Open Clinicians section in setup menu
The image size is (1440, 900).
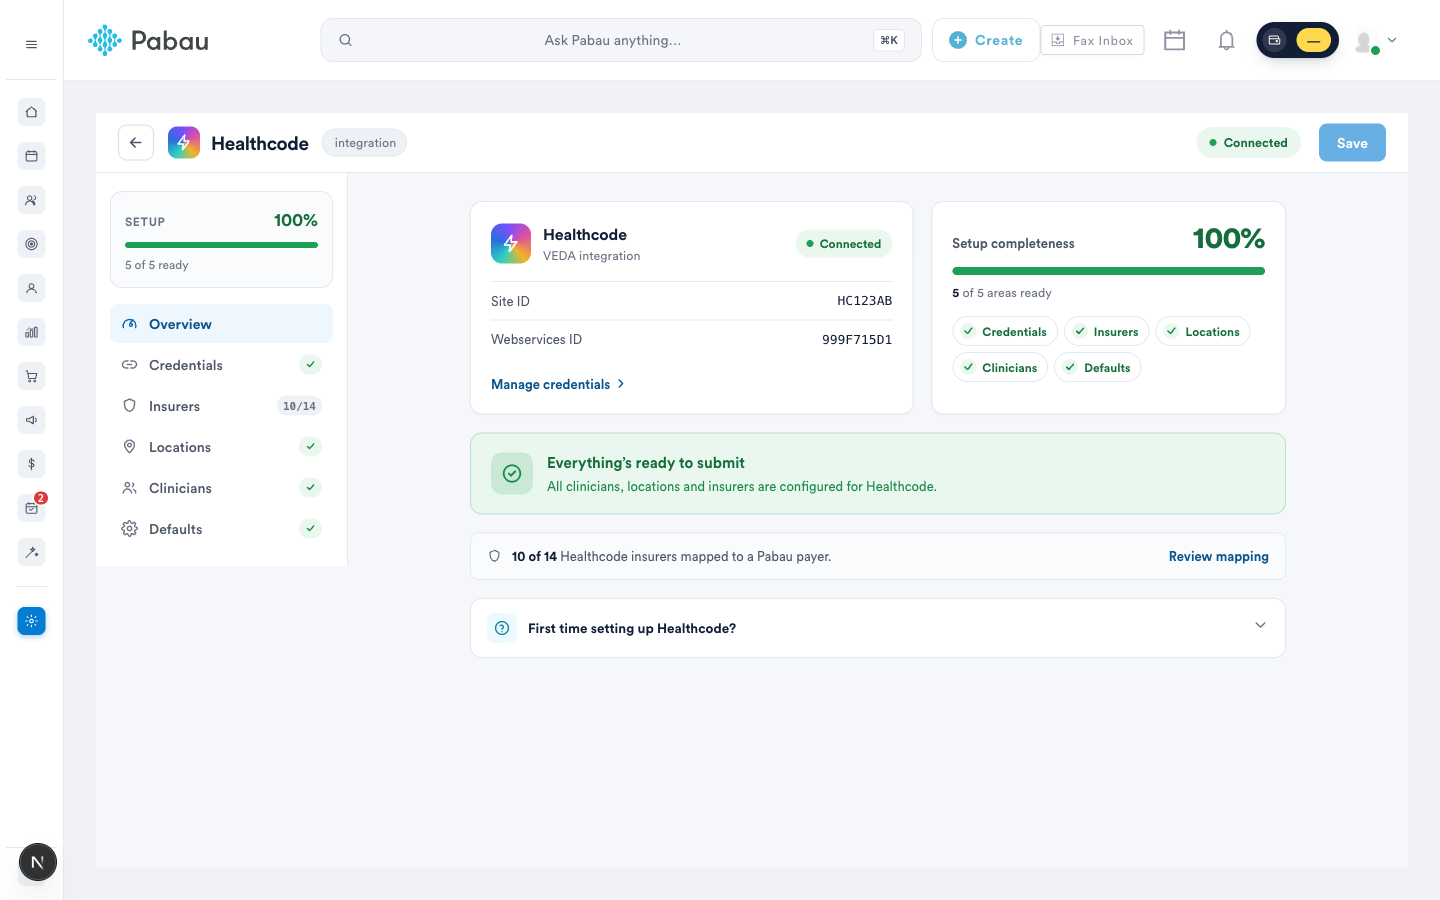coord(221,488)
